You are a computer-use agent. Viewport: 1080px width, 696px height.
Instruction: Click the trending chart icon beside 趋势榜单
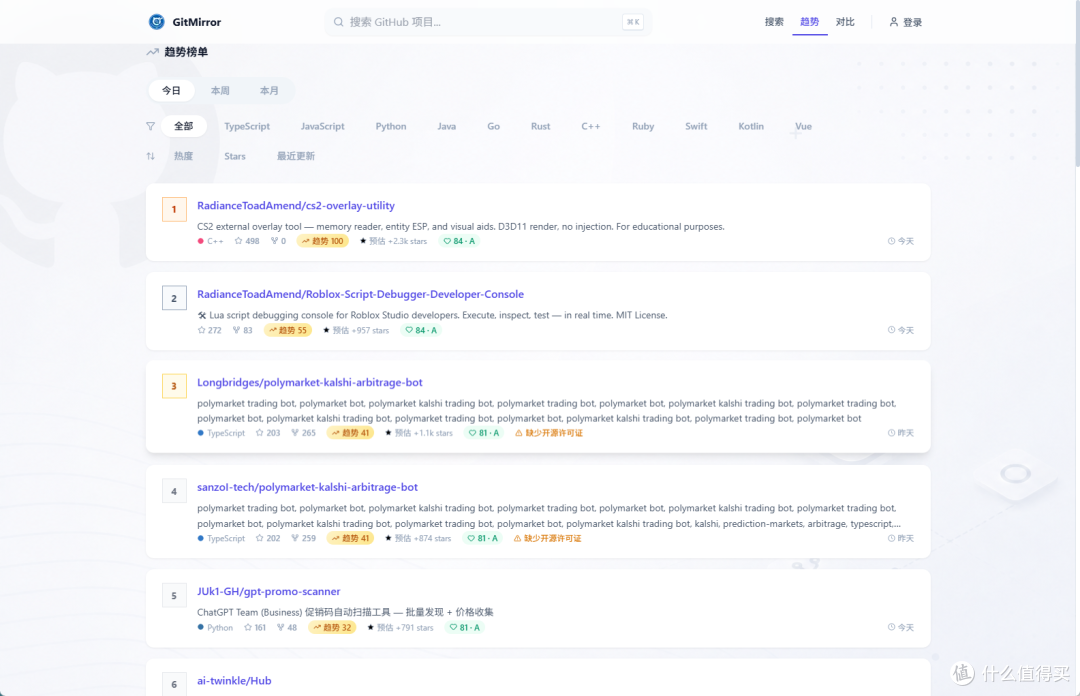(x=152, y=52)
